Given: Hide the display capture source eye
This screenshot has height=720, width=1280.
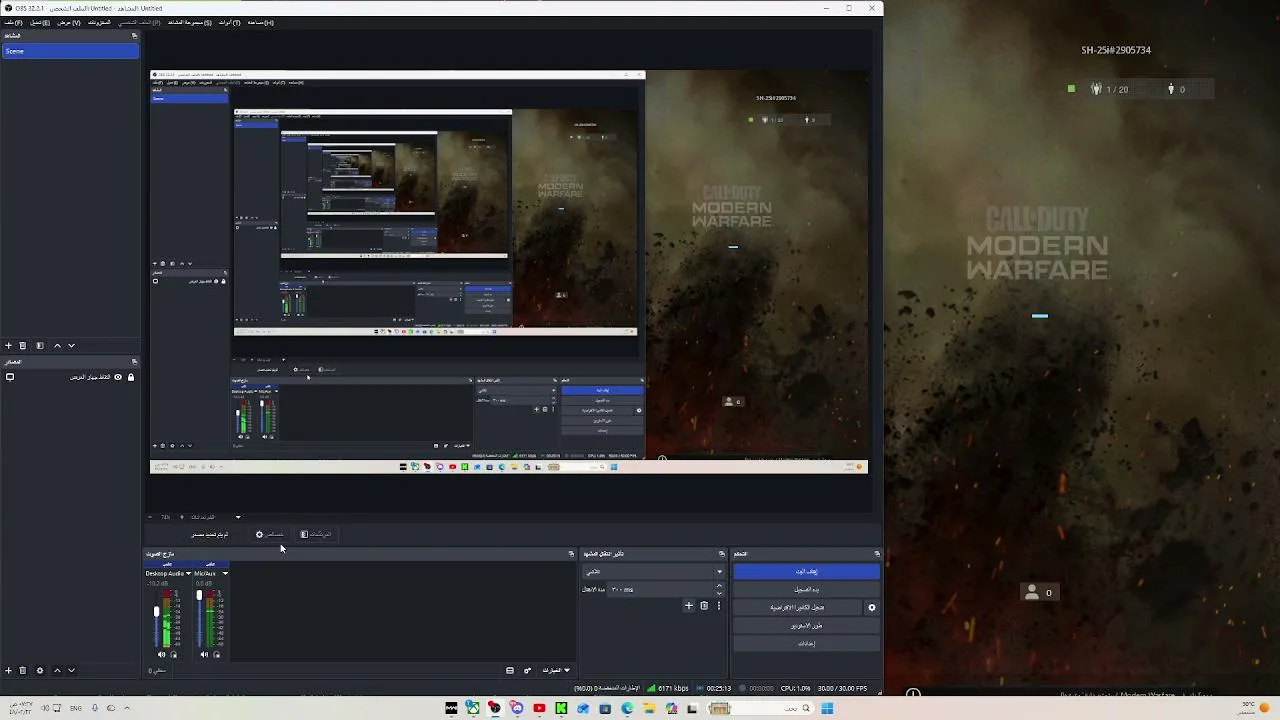Looking at the screenshot, I should [118, 377].
